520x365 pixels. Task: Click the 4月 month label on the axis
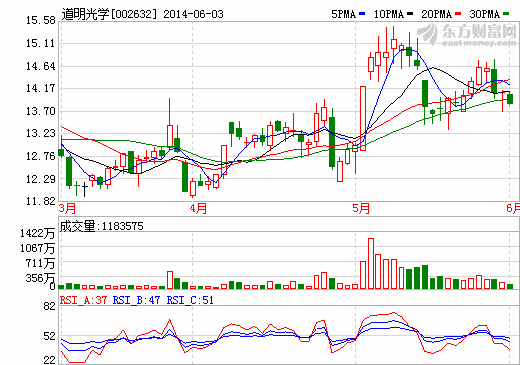point(198,208)
